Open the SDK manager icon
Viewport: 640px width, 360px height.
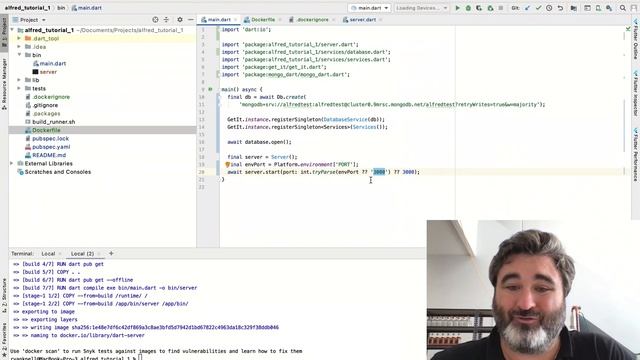click(609, 8)
